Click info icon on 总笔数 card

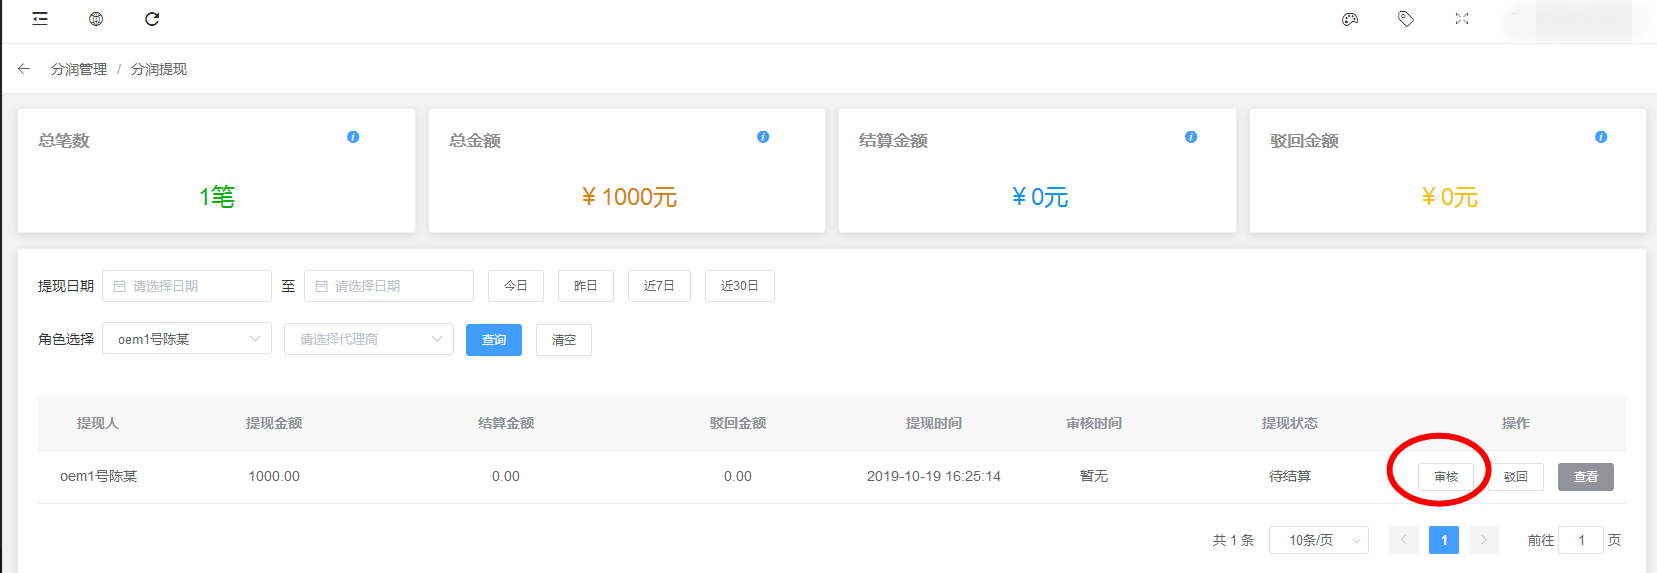tap(353, 137)
